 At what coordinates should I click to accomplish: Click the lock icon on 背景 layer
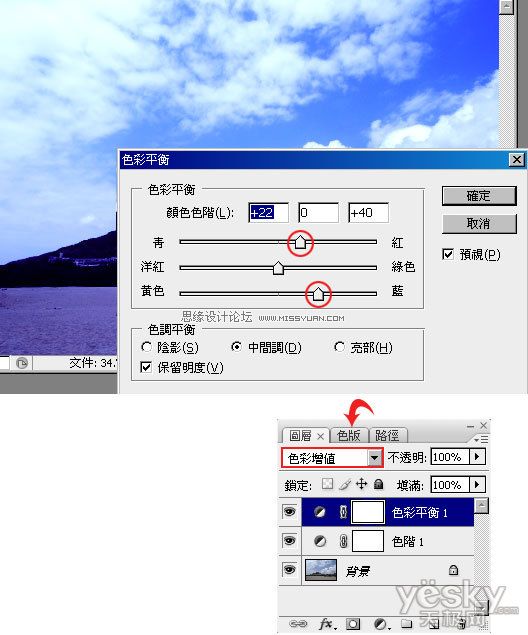click(x=453, y=570)
